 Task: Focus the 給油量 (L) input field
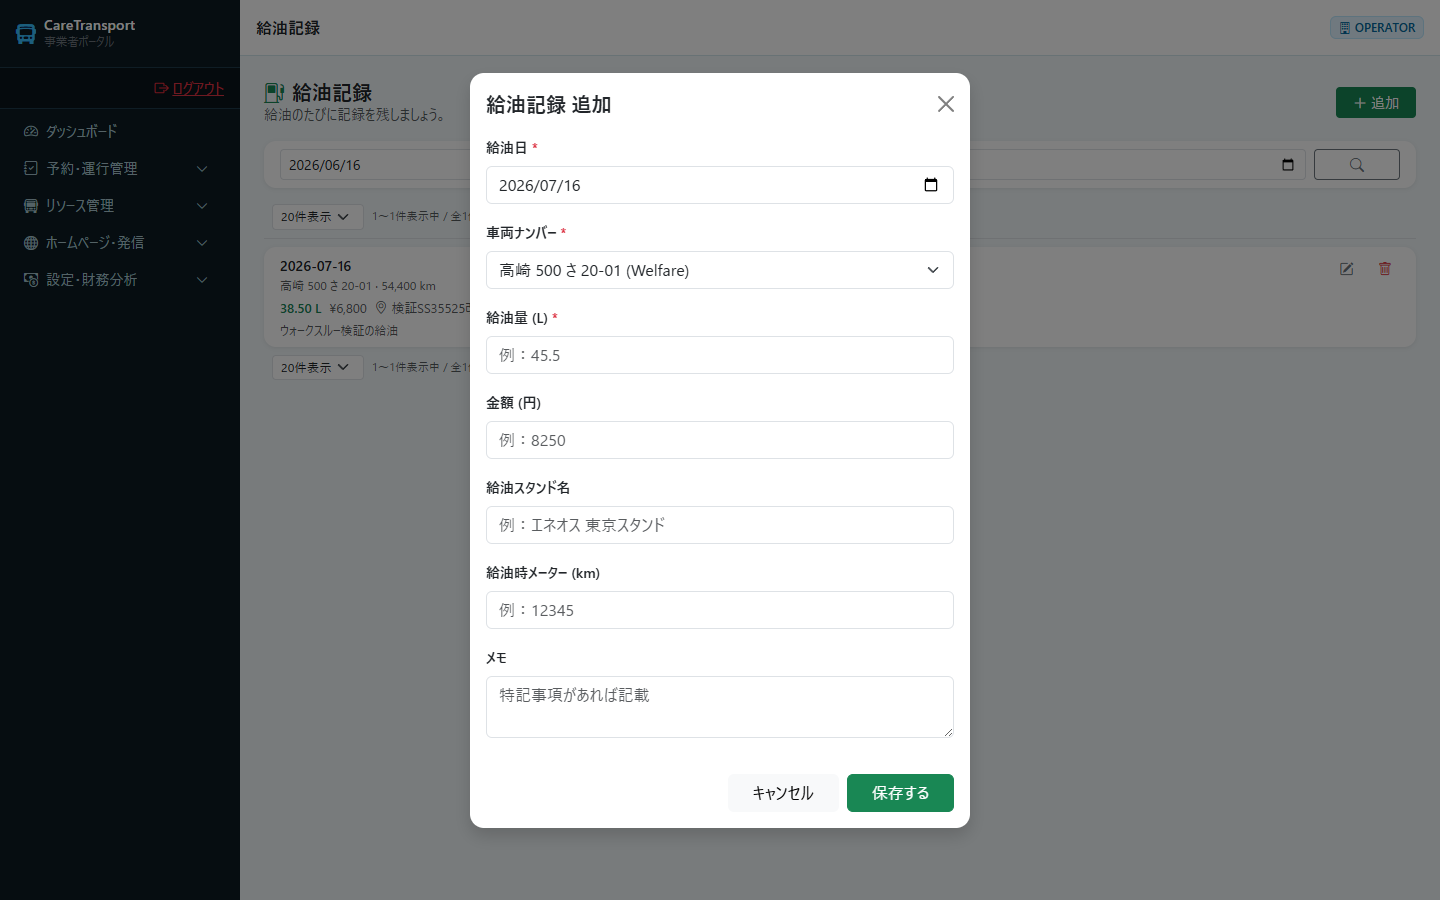pos(720,355)
